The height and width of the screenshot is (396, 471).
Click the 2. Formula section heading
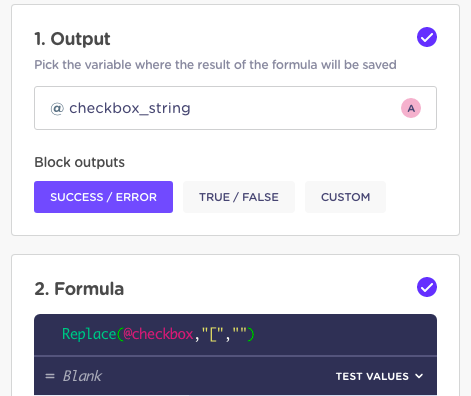pyautogui.click(x=79, y=289)
